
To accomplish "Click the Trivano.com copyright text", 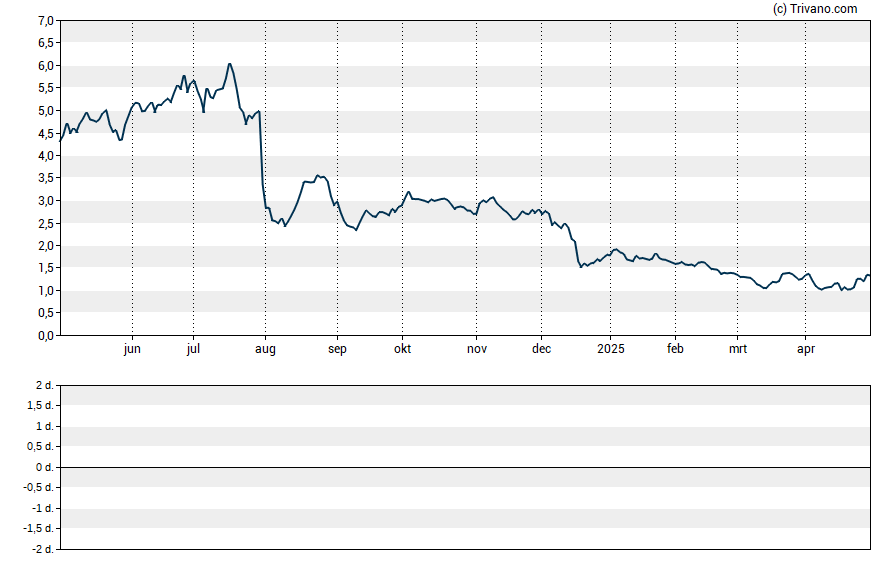I will (815, 8).
